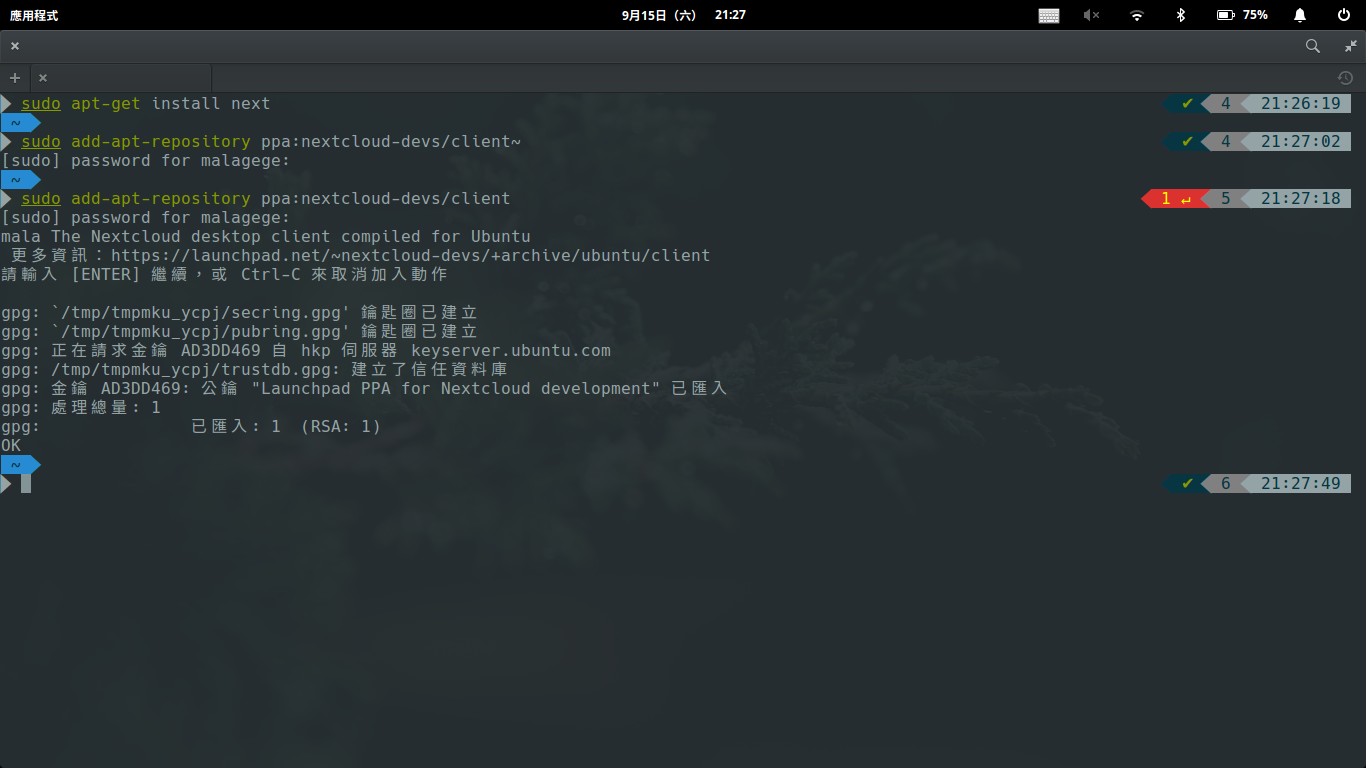Open the power session menu

click(x=1344, y=15)
